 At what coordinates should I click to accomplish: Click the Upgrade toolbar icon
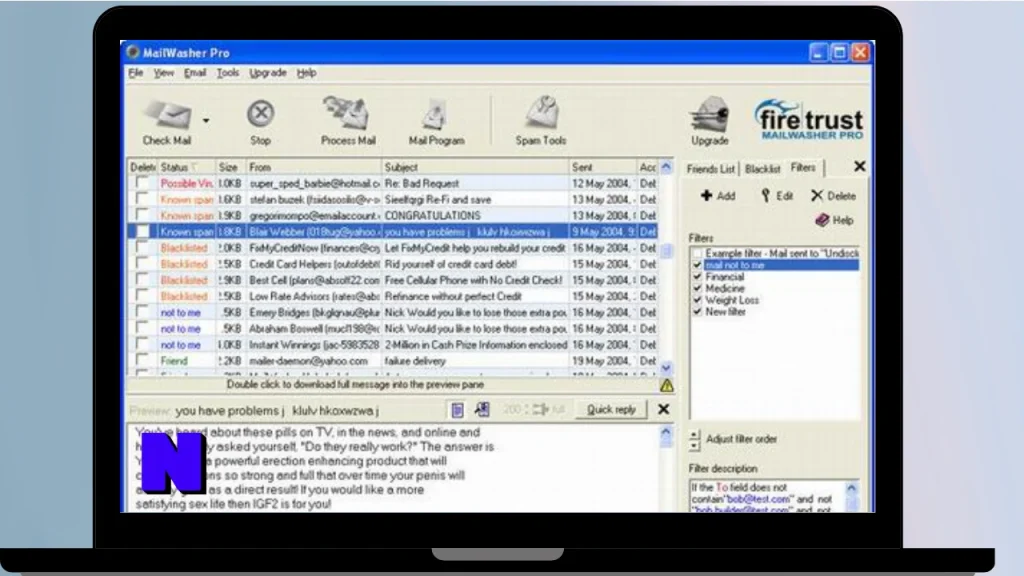pyautogui.click(x=710, y=115)
